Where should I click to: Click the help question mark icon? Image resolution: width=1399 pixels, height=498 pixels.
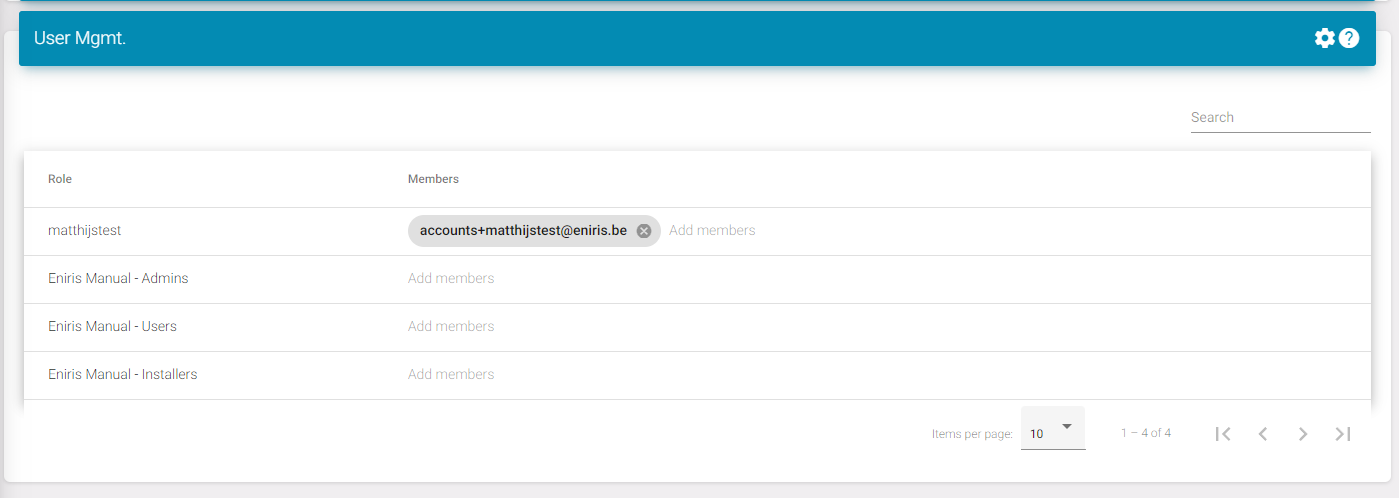point(1349,38)
